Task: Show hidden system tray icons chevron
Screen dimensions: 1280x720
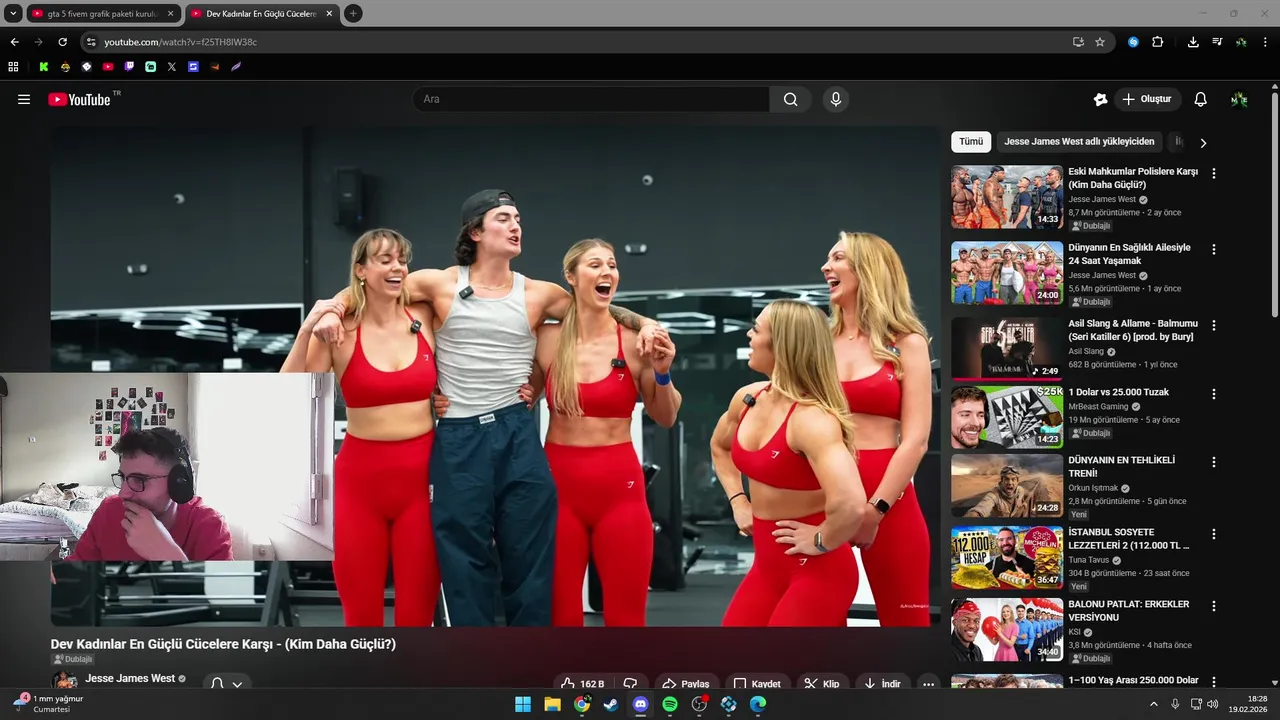Action: click(x=1153, y=704)
